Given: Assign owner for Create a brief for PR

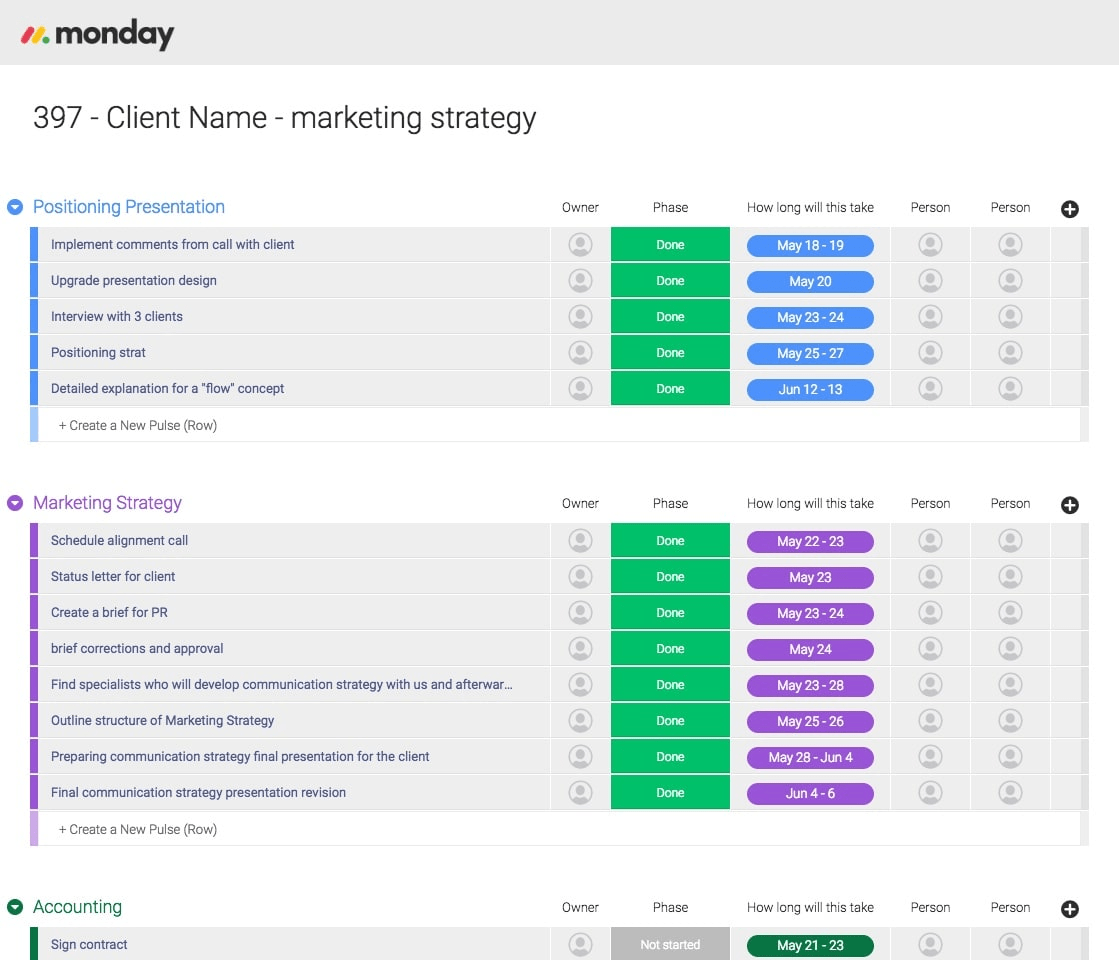Looking at the screenshot, I should [580, 613].
